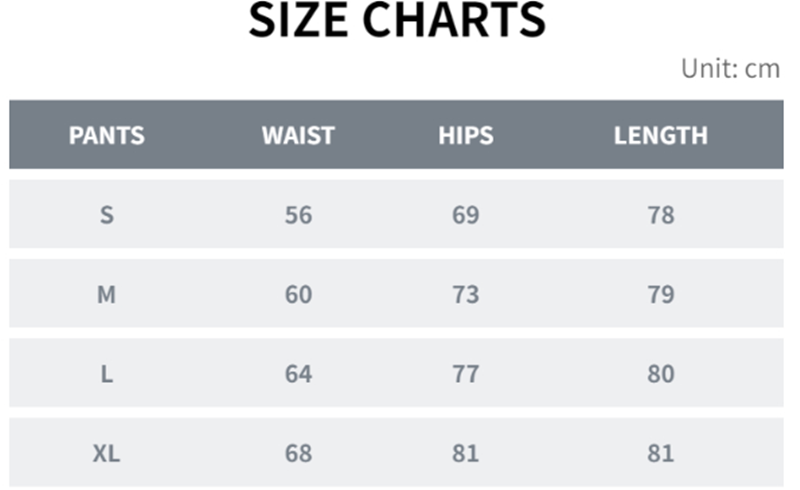Click length value 78 for size S

(660, 215)
